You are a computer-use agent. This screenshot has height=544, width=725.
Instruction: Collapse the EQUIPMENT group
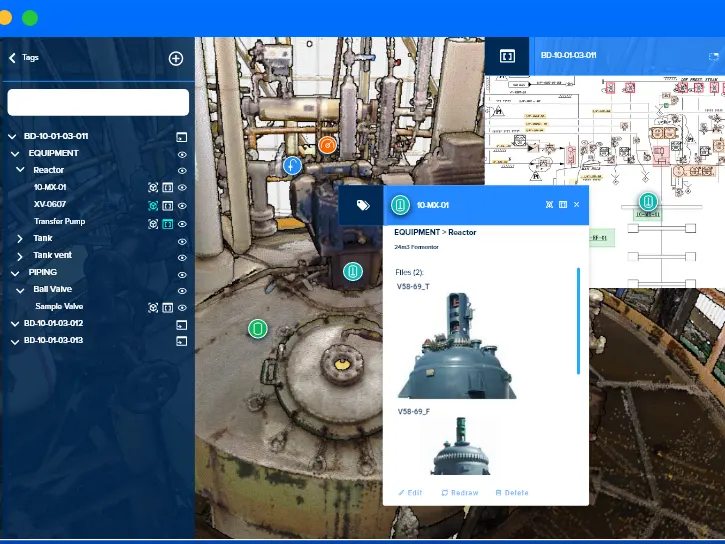pos(15,153)
